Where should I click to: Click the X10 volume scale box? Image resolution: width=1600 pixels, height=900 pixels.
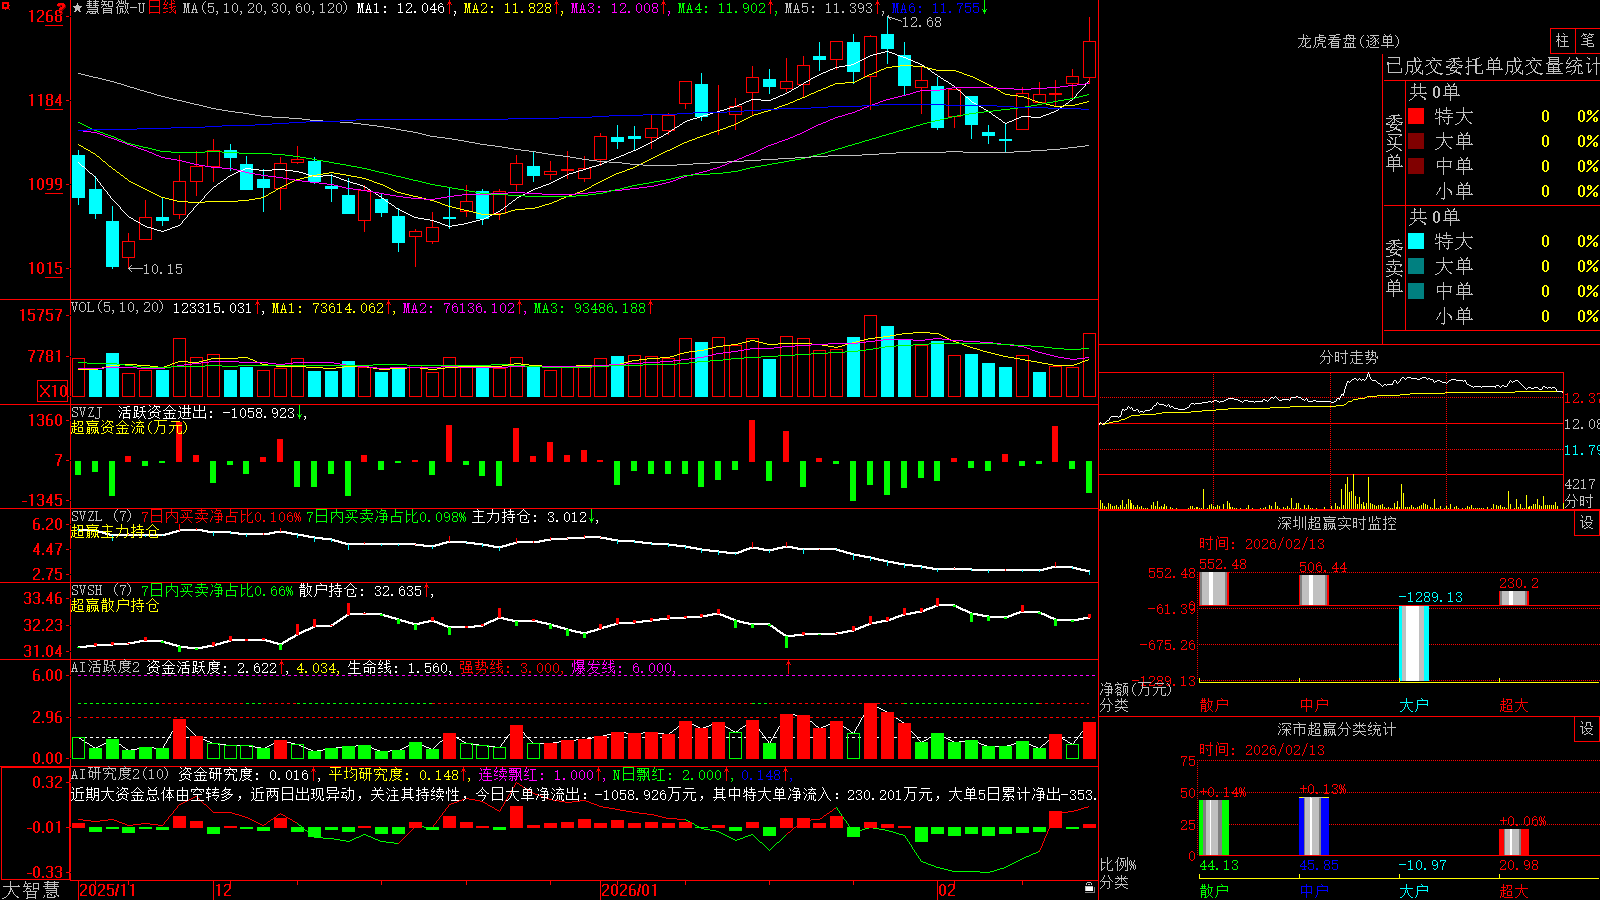pos(53,391)
